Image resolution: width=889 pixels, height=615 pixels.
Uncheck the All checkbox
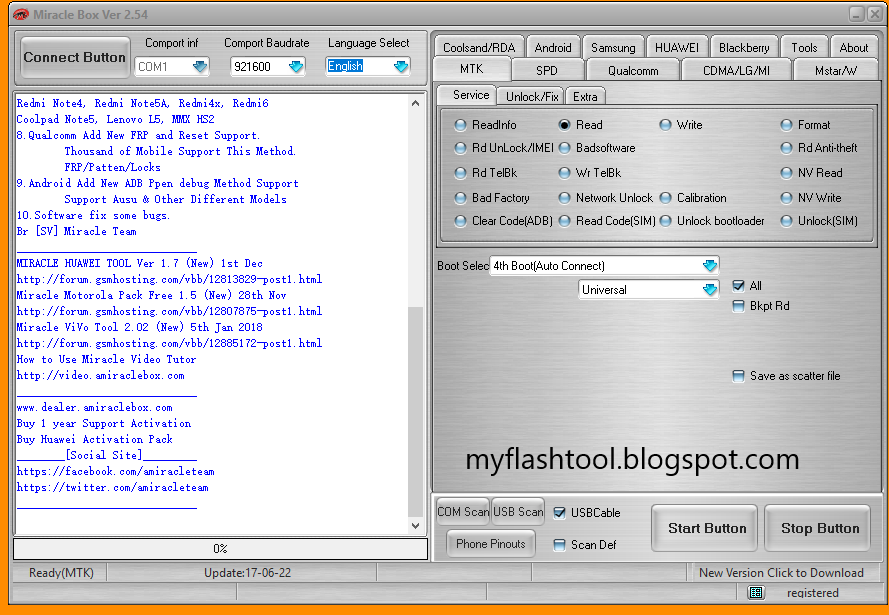point(738,286)
